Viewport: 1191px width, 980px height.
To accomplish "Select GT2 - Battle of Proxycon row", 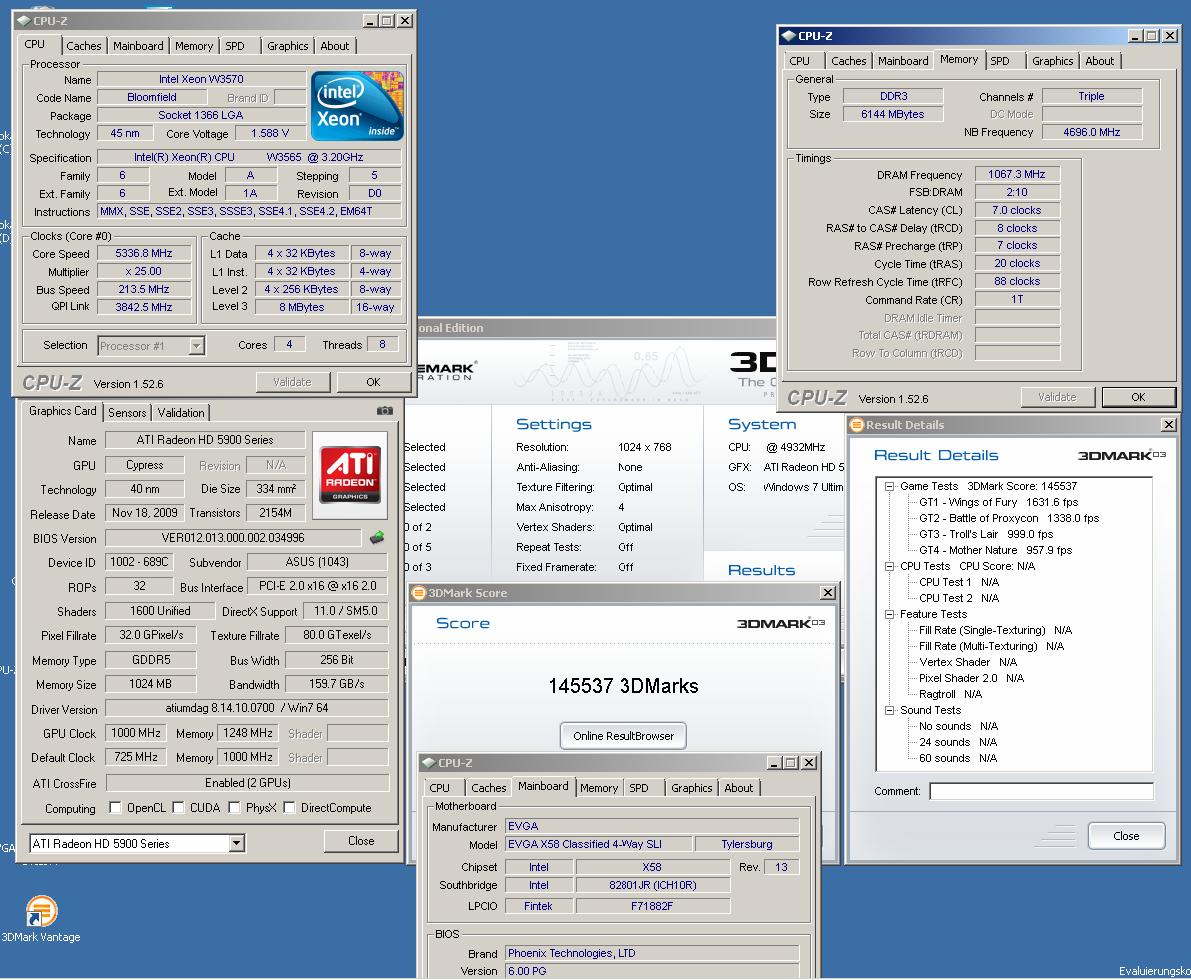I will [x=1009, y=518].
